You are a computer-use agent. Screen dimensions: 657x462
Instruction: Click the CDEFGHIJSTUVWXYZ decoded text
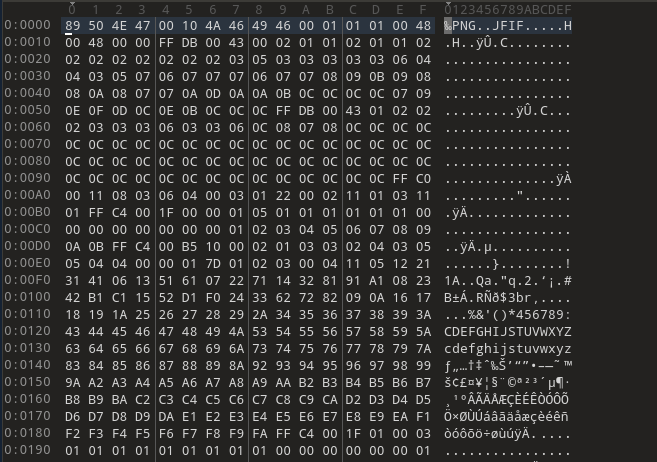point(508,332)
